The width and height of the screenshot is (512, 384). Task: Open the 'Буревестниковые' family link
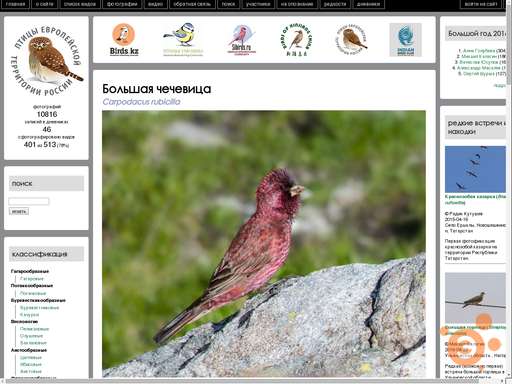tap(39, 308)
